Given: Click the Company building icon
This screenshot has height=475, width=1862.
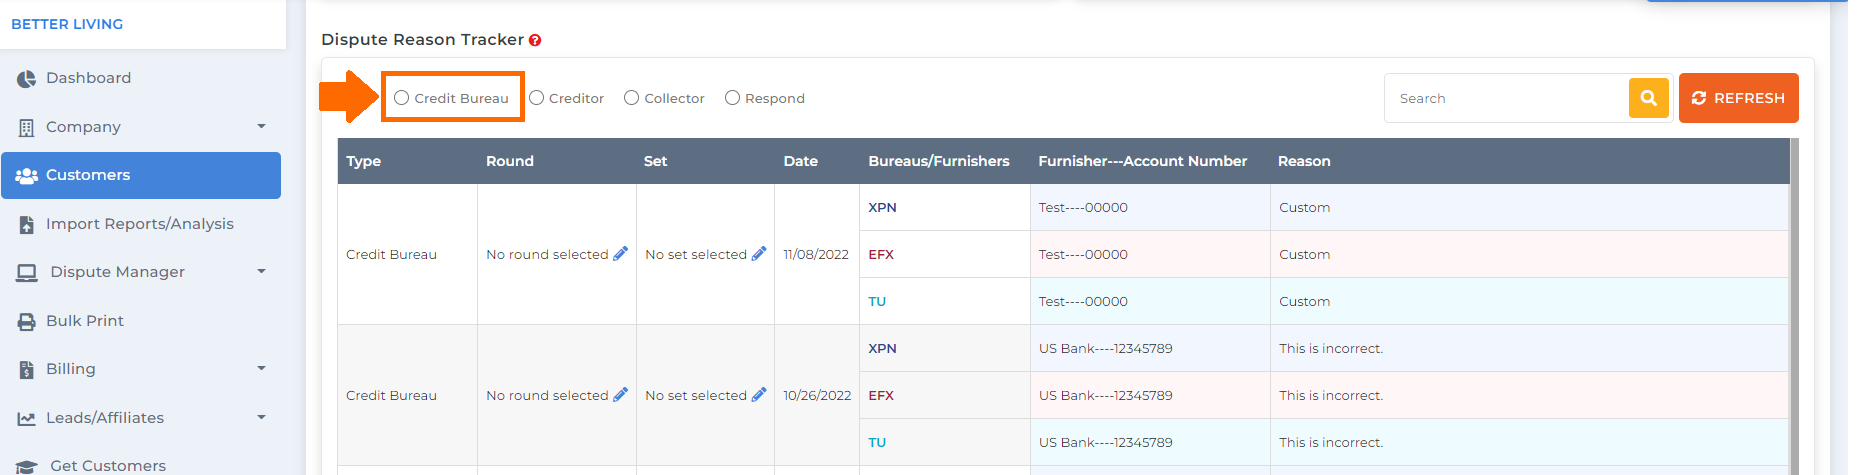Looking at the screenshot, I should coord(26,128).
